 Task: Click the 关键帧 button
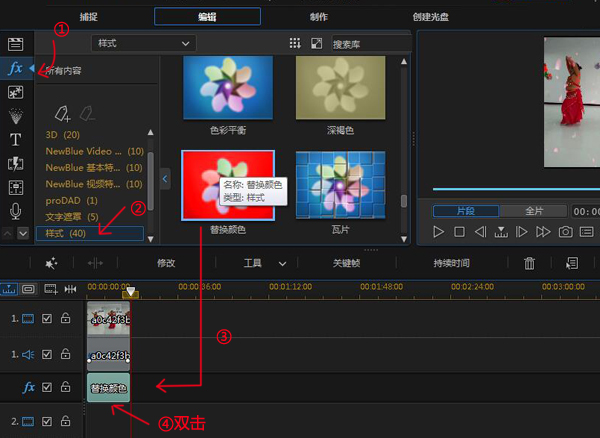[x=346, y=263]
